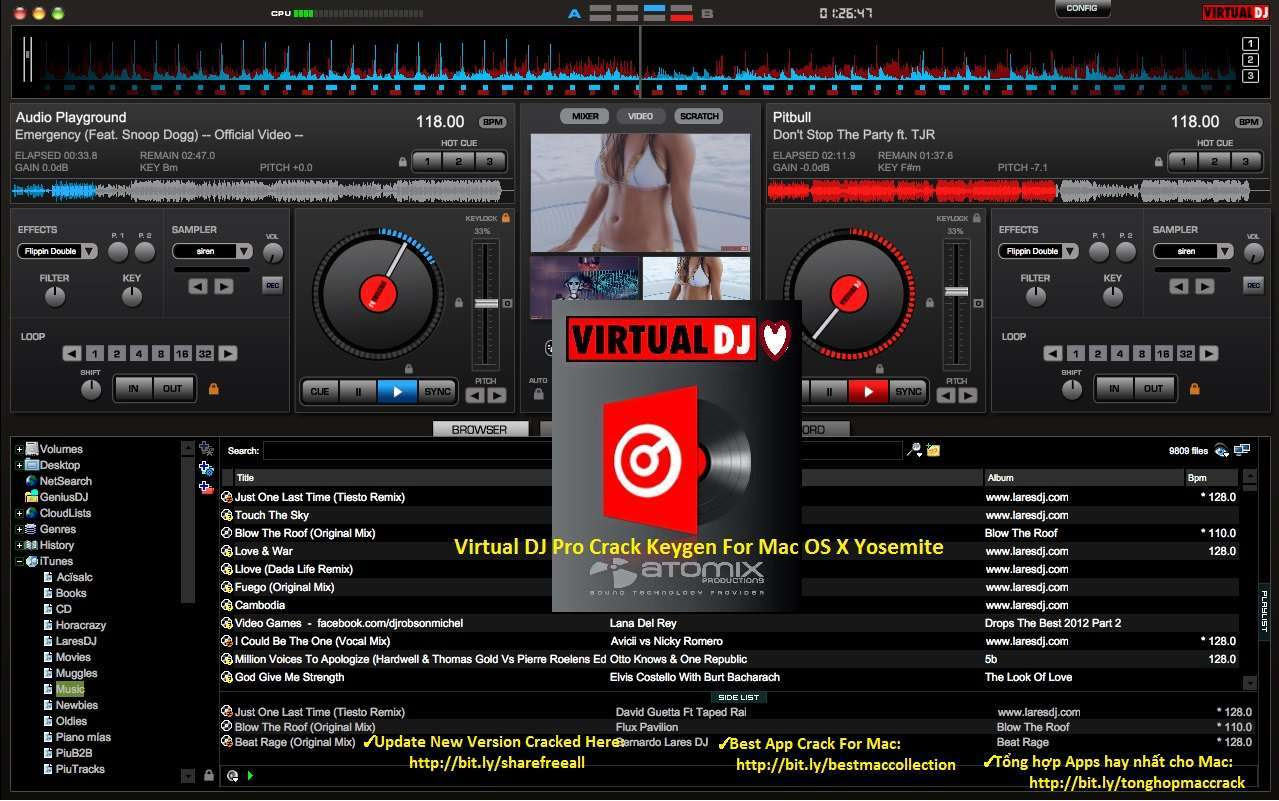Set left deck loop length 32
This screenshot has height=801, width=1279.
pos(205,353)
